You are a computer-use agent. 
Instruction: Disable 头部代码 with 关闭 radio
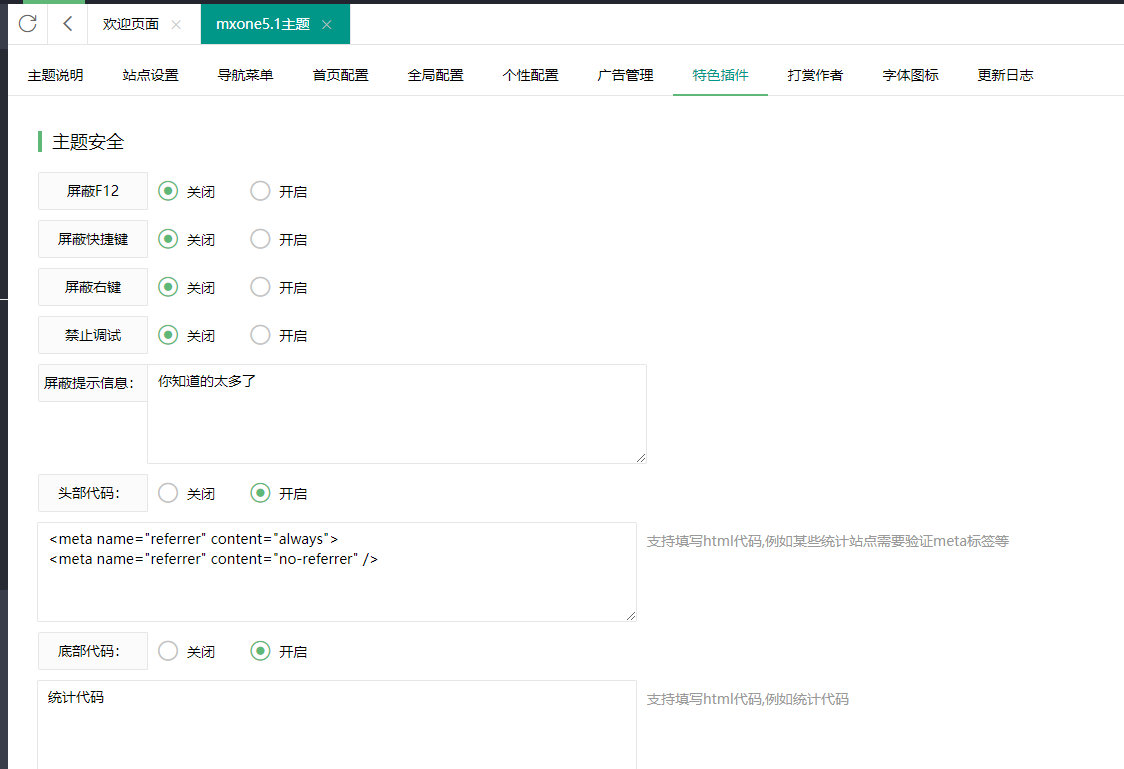(168, 493)
